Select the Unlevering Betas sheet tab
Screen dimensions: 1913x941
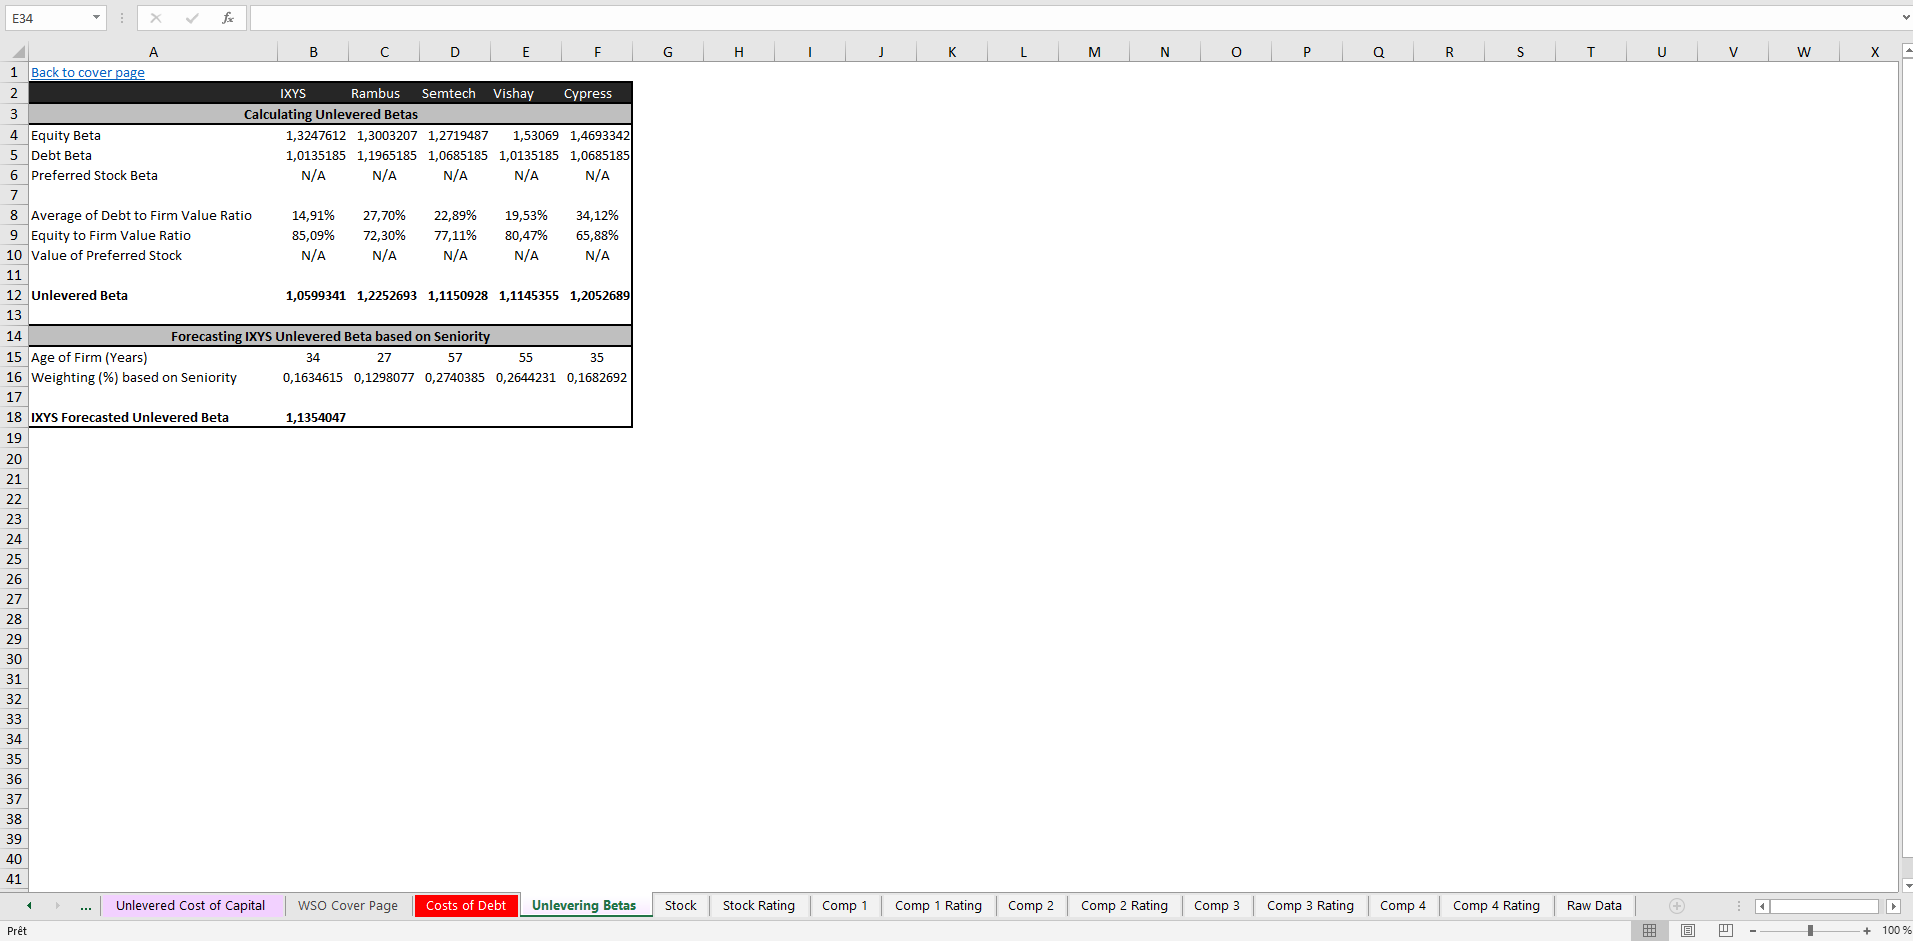pyautogui.click(x=584, y=906)
